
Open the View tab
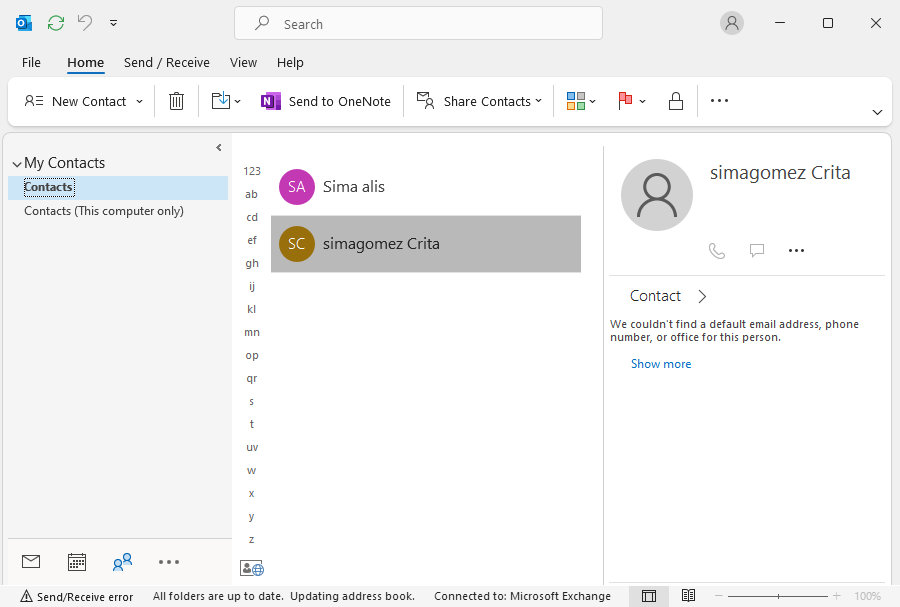243,63
